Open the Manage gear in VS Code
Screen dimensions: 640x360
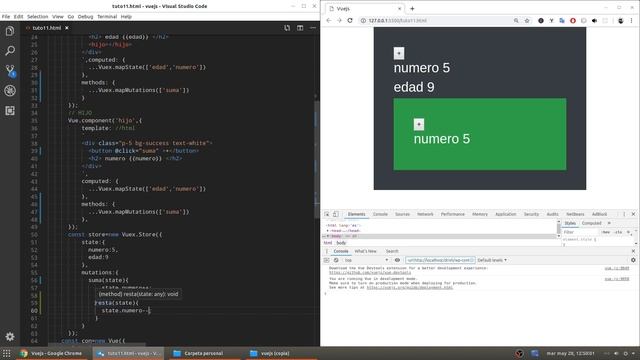click(10, 336)
